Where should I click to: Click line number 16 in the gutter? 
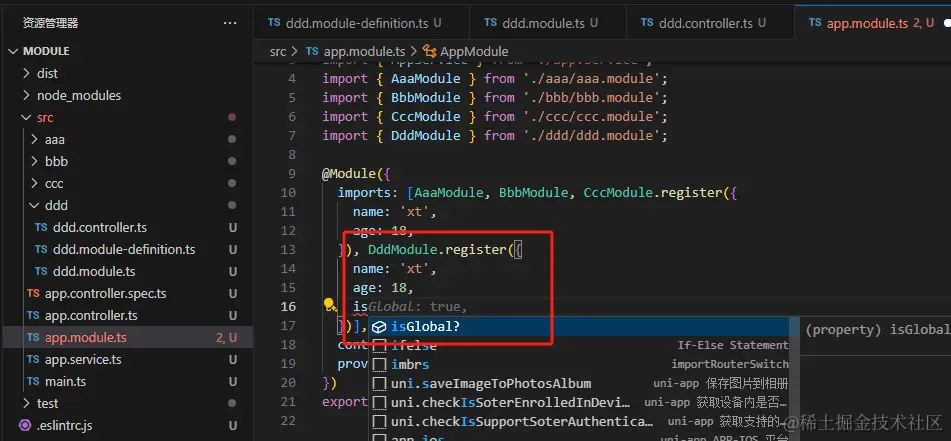289,306
